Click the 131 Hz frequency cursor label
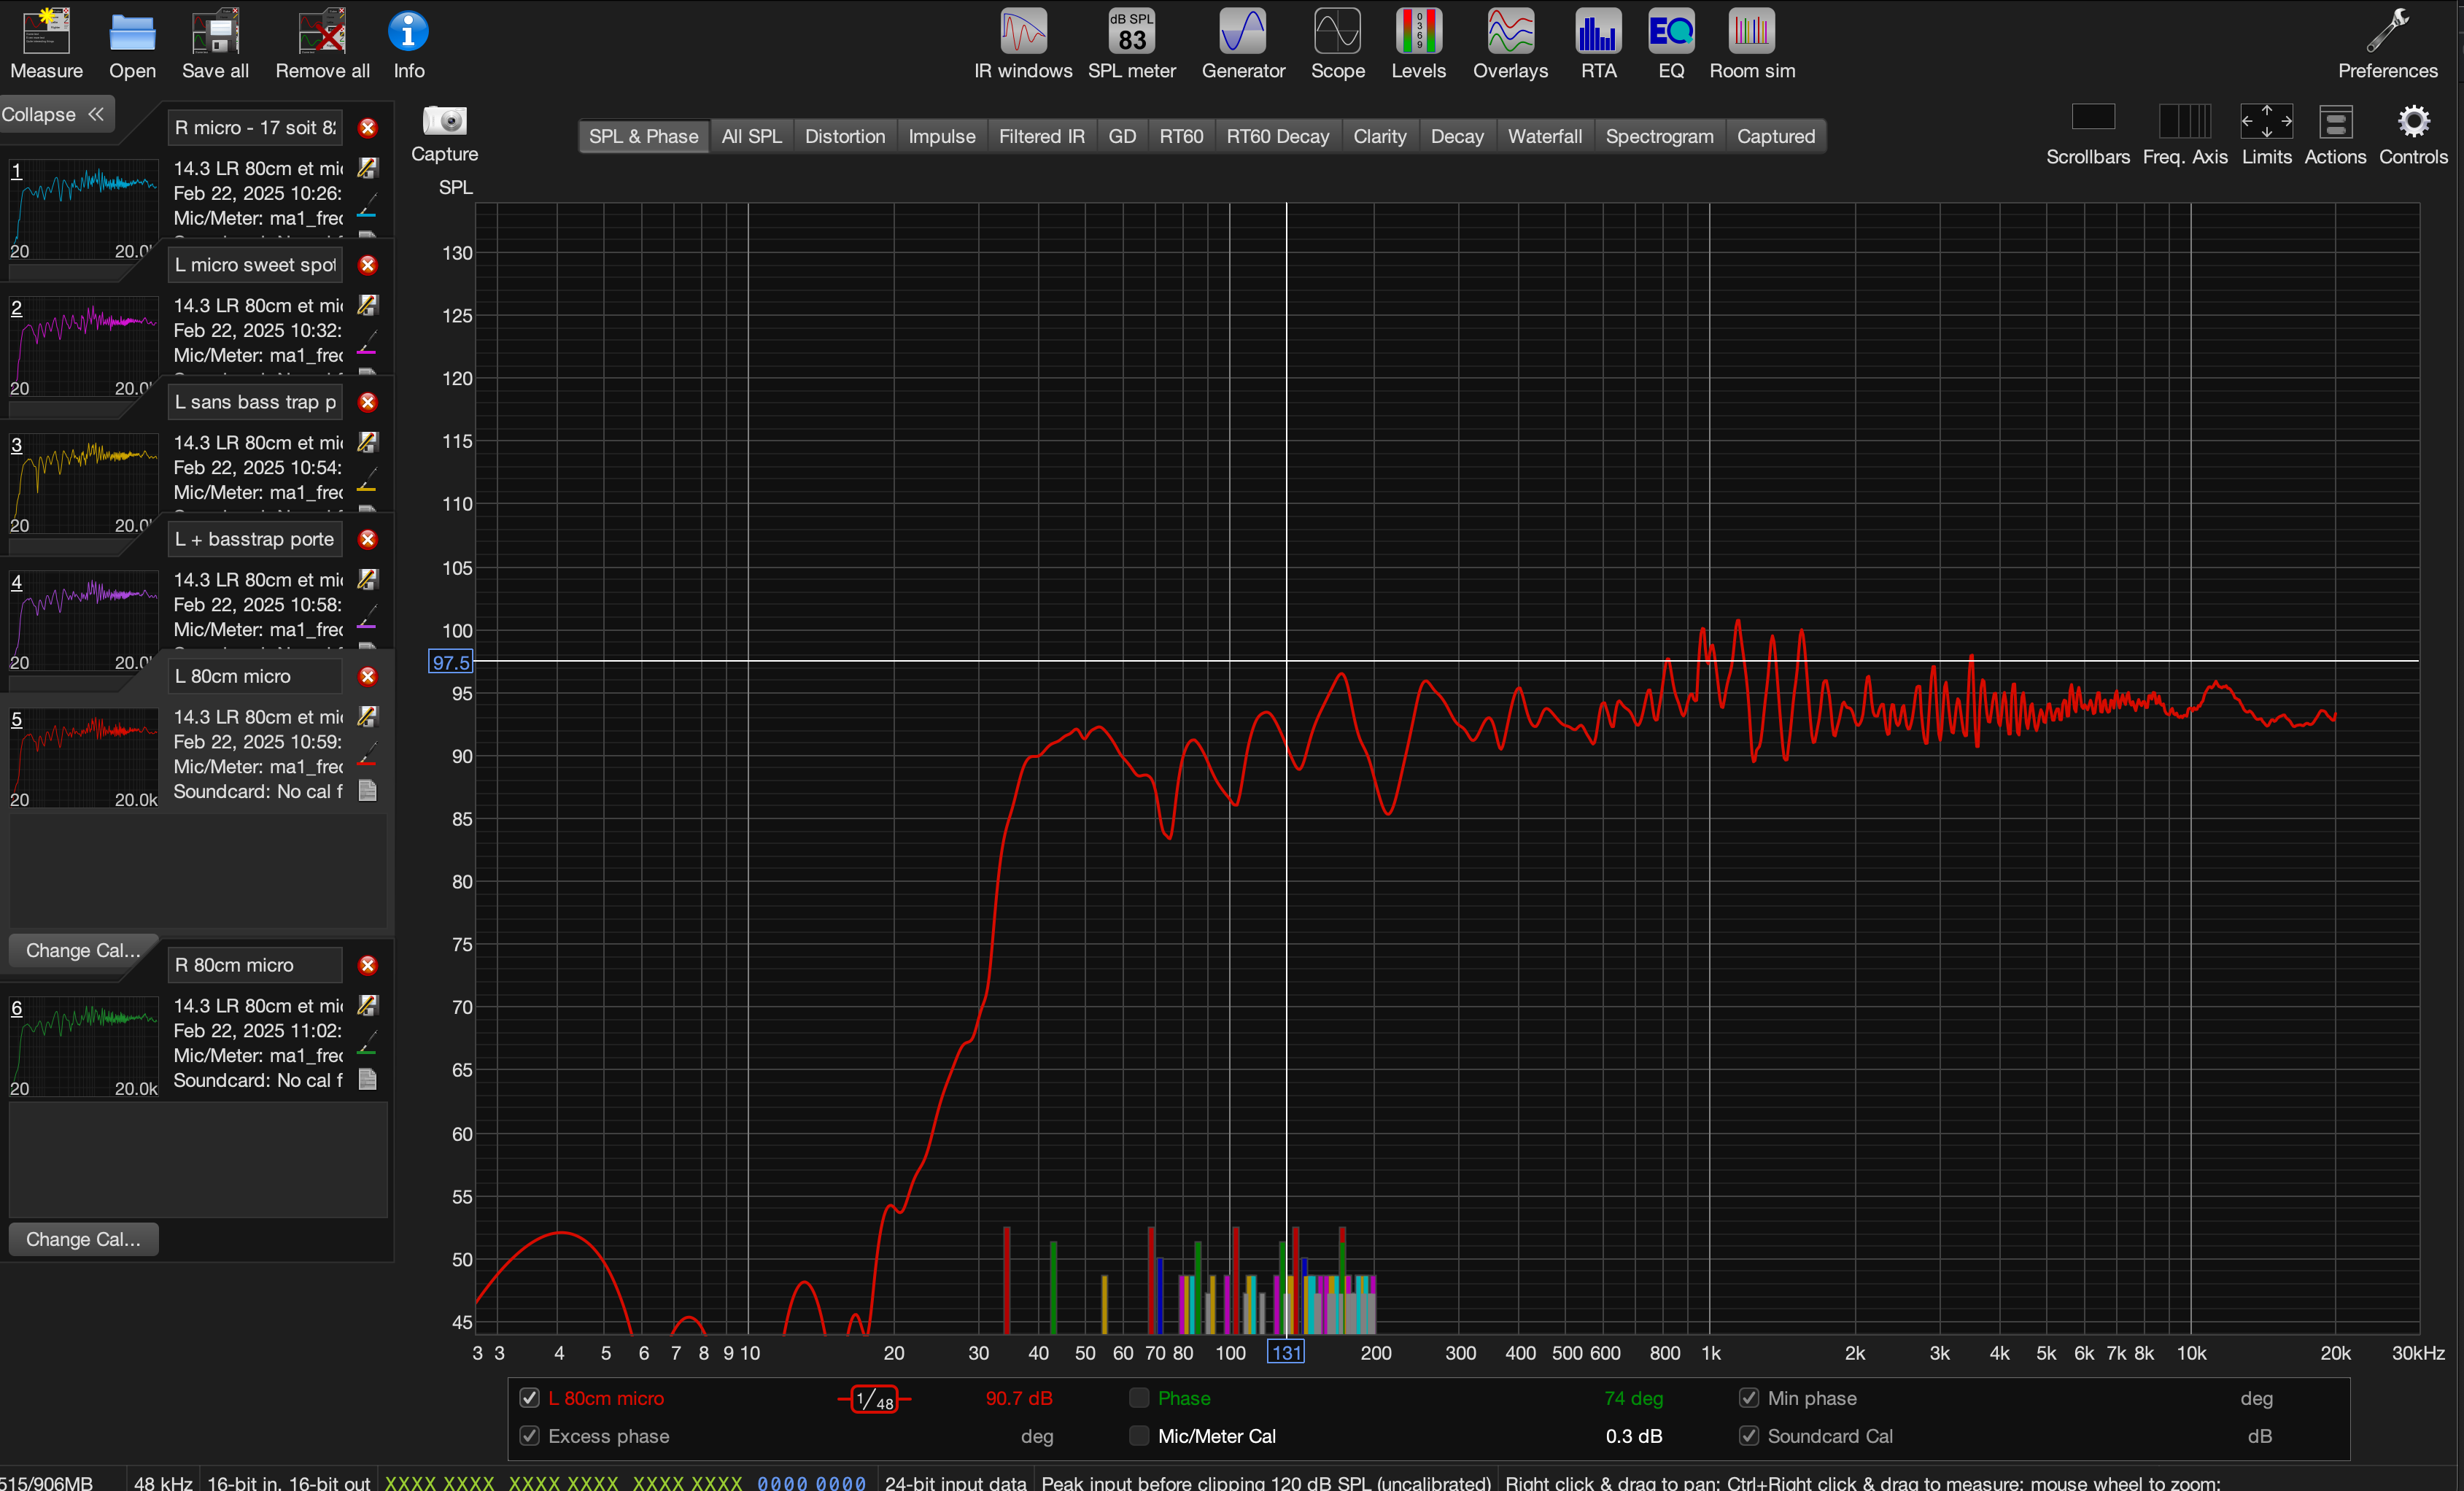 point(1286,1353)
